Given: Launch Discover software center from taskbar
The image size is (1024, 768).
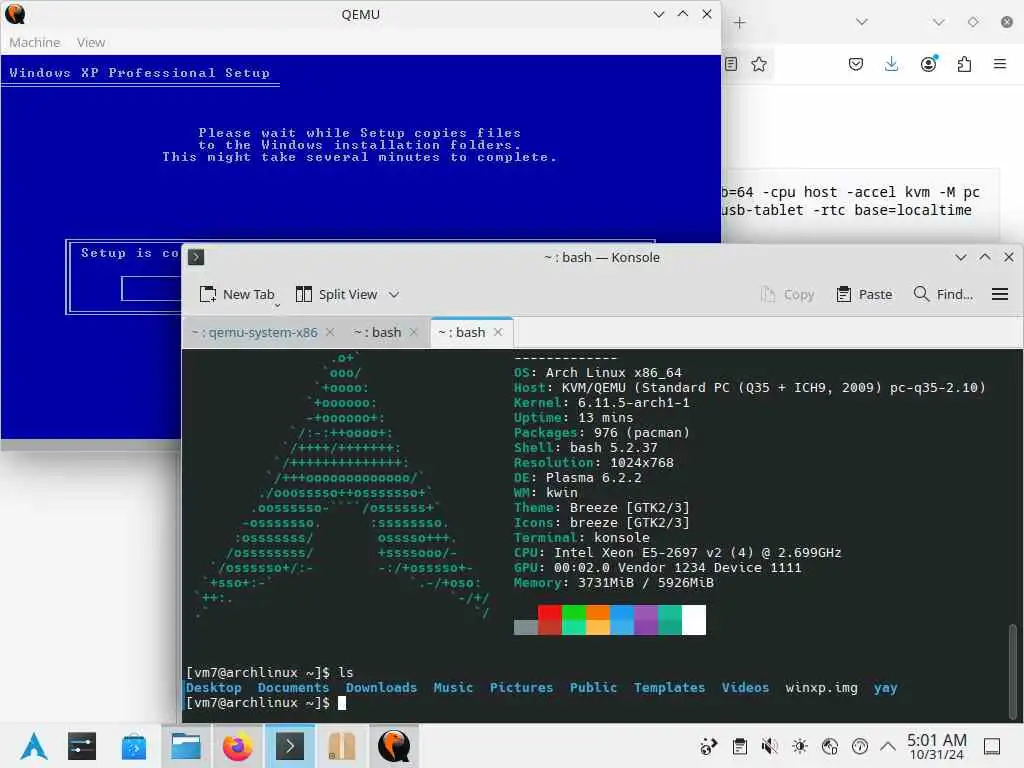Looking at the screenshot, I should click(134, 746).
